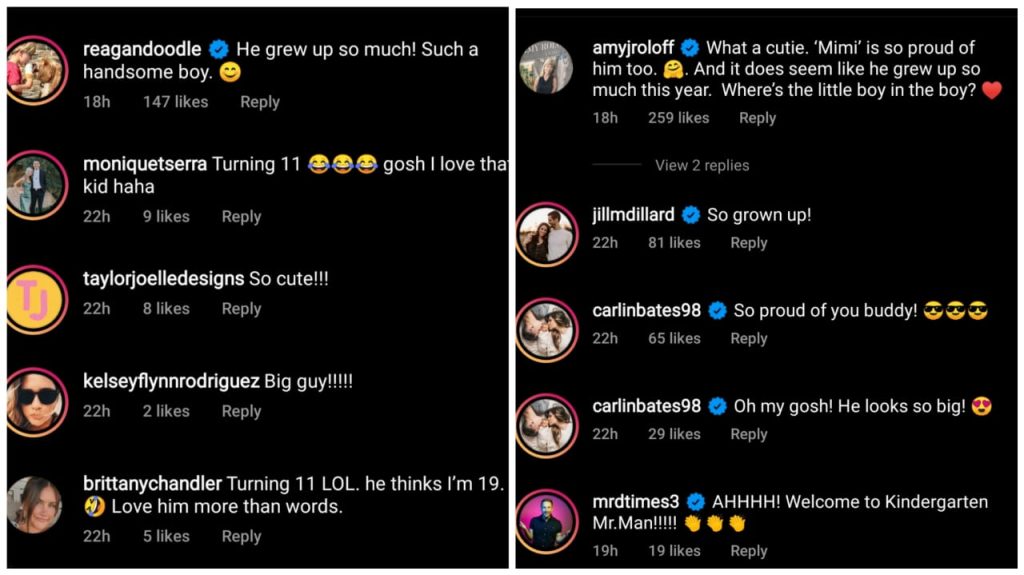Click amyjroloff's profile picture
The width and height of the screenshot is (1024, 575).
click(546, 69)
